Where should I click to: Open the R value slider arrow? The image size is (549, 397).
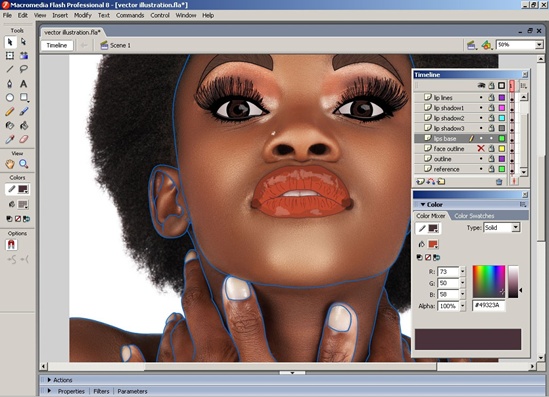(x=463, y=271)
